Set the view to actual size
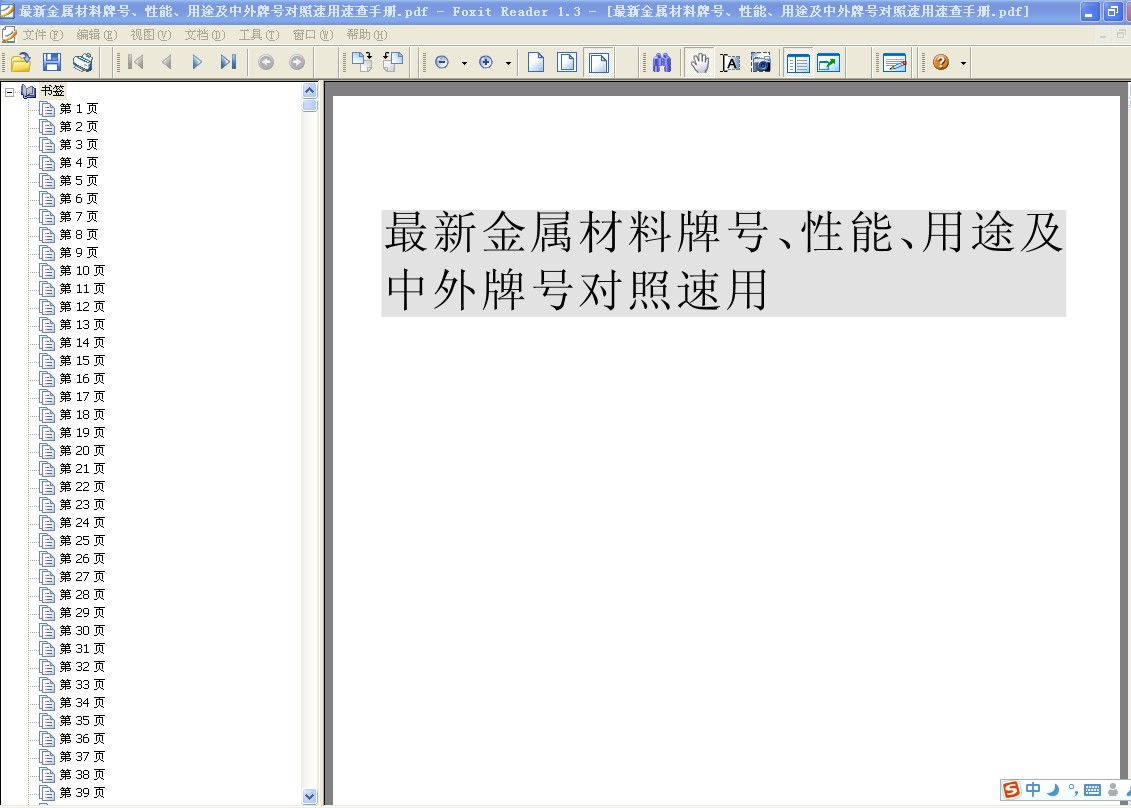1131x808 pixels. point(536,63)
